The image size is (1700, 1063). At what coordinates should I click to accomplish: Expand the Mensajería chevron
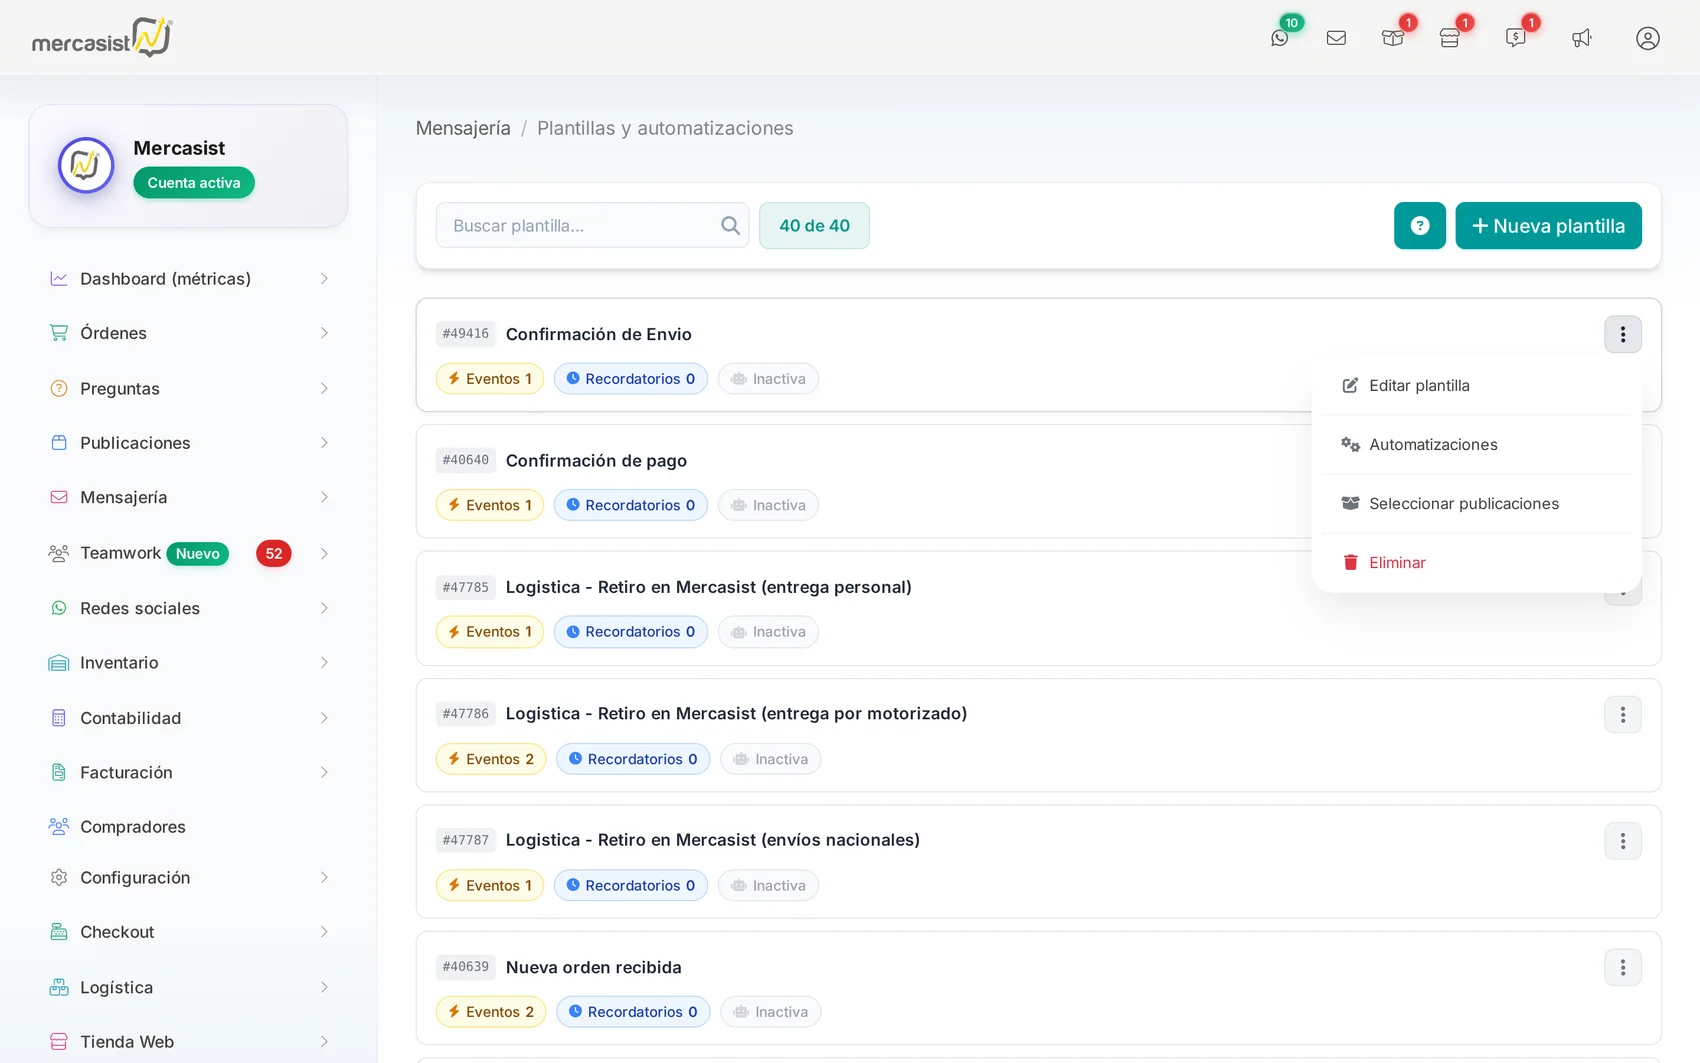pyautogui.click(x=324, y=497)
